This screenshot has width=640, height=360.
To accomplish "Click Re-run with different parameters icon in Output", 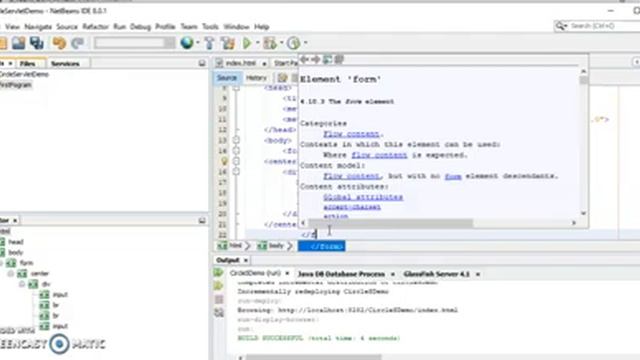I will pos(218,286).
